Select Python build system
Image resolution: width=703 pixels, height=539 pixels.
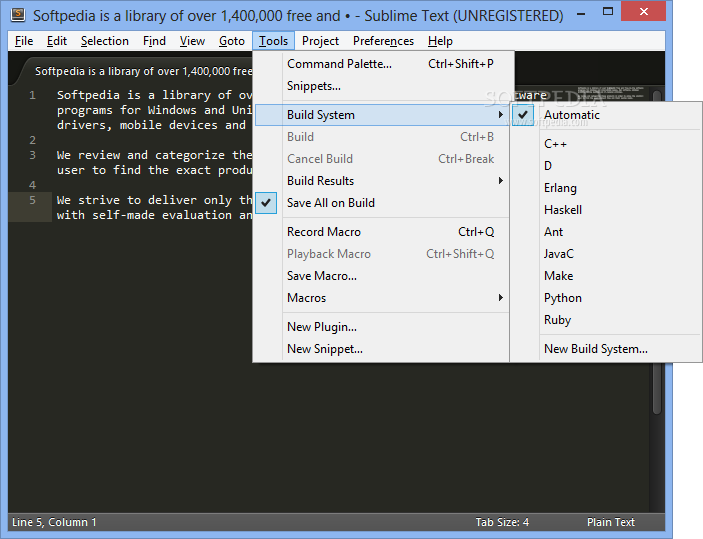[606, 298]
